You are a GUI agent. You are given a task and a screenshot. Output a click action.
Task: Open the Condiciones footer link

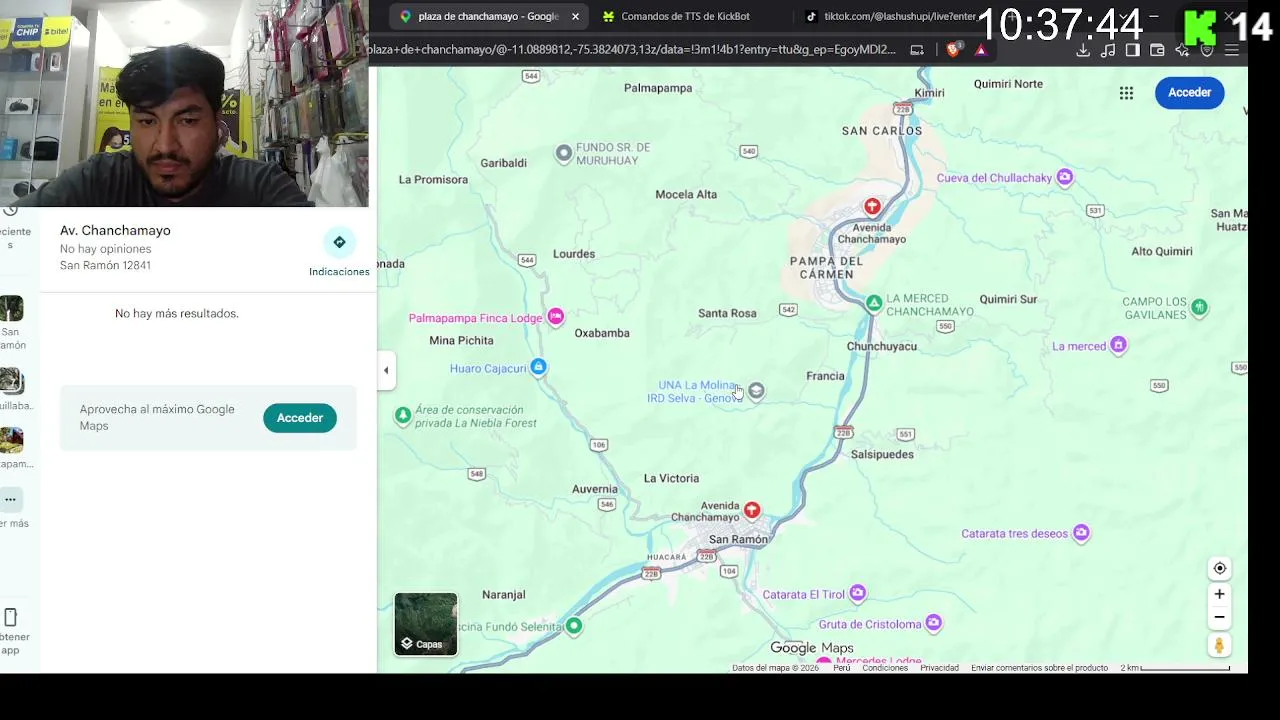pyautogui.click(x=885, y=668)
